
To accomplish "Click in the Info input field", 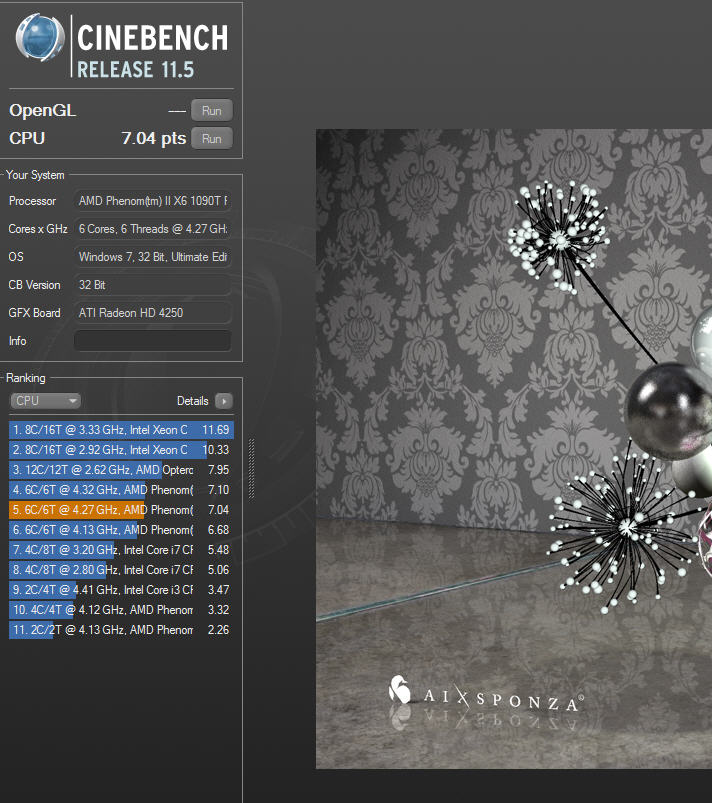I will pyautogui.click(x=153, y=341).
